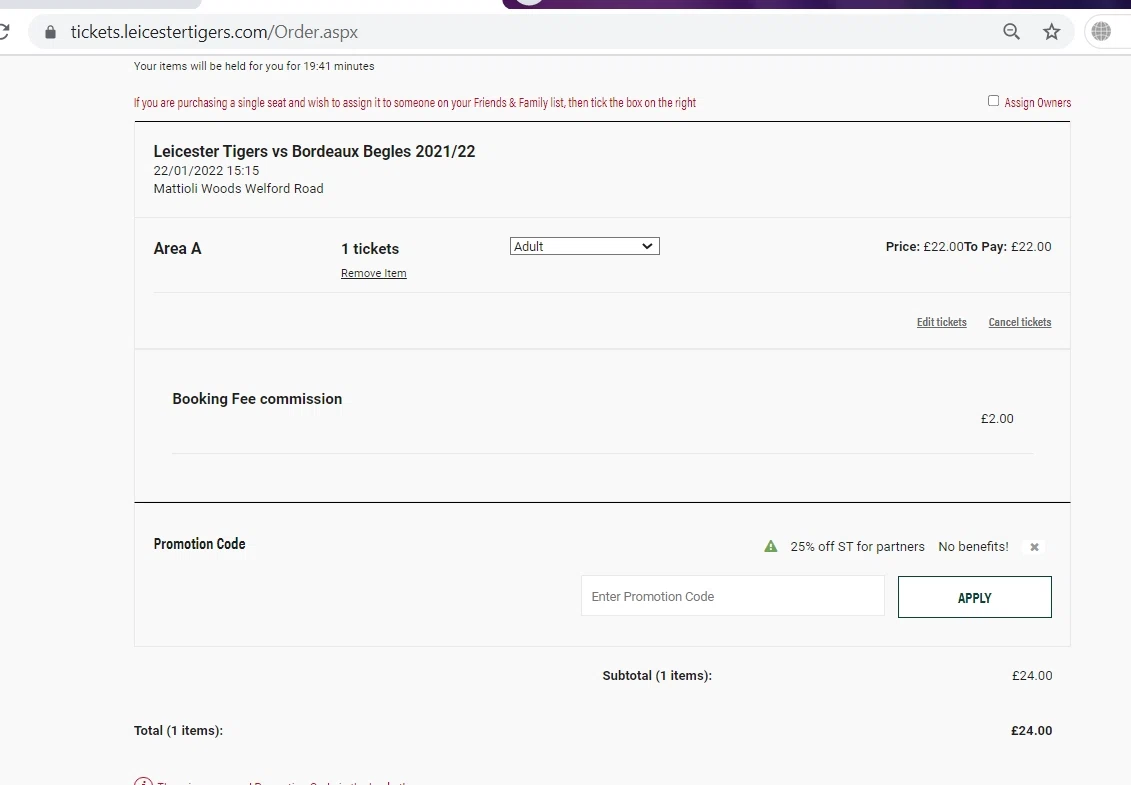Image resolution: width=1131 pixels, height=785 pixels.
Task: Click the Area A label
Action: (x=177, y=248)
